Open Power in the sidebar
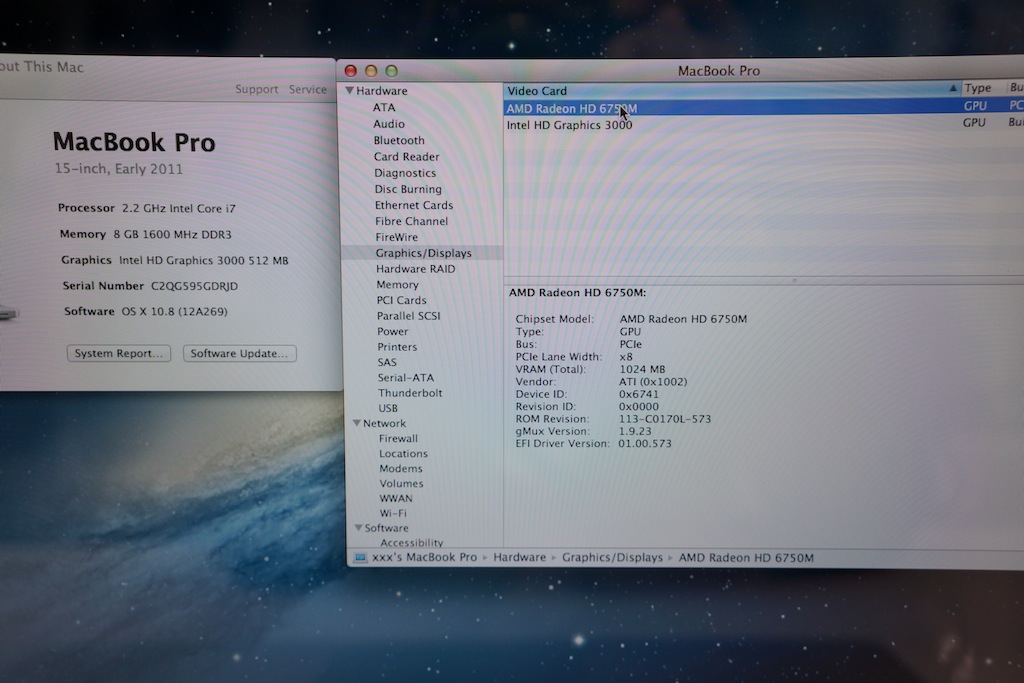This screenshot has width=1024, height=683. [392, 331]
